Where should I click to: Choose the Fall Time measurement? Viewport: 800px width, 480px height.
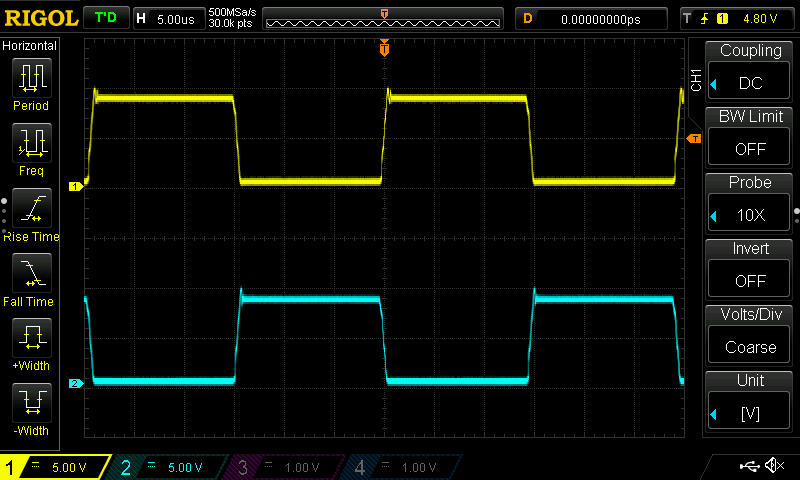click(x=31, y=275)
